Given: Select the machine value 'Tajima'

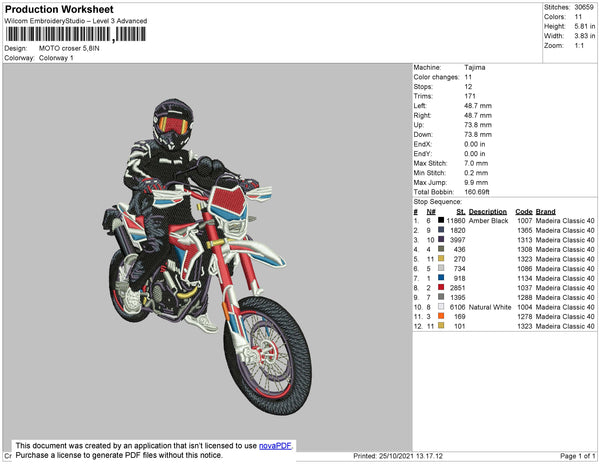Looking at the screenshot, I should tap(475, 67).
